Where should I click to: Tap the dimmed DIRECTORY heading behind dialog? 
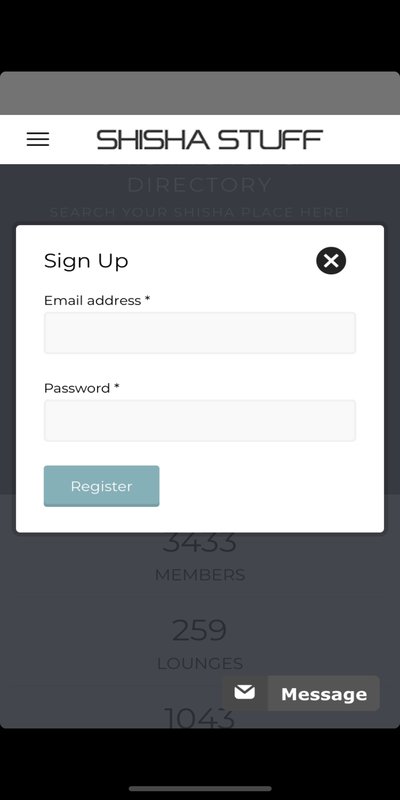point(199,185)
